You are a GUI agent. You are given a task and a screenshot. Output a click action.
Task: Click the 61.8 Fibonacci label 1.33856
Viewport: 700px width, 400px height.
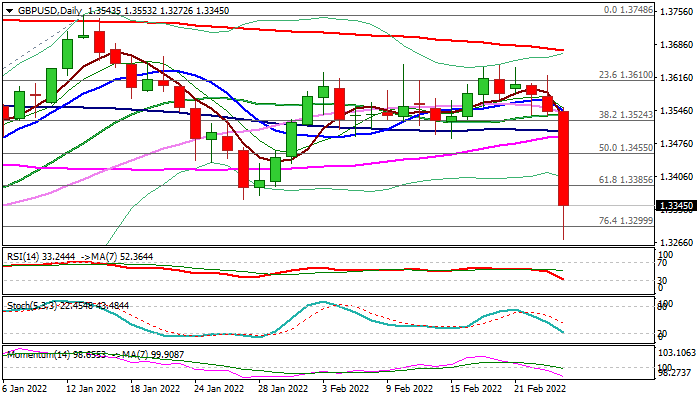(x=626, y=179)
